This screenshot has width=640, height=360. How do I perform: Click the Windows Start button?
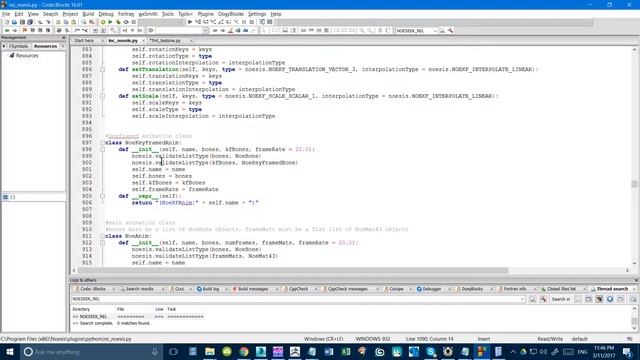(10, 352)
